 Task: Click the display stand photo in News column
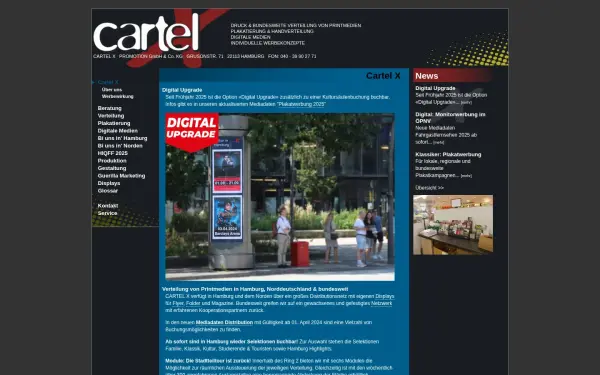pyautogui.click(x=453, y=225)
